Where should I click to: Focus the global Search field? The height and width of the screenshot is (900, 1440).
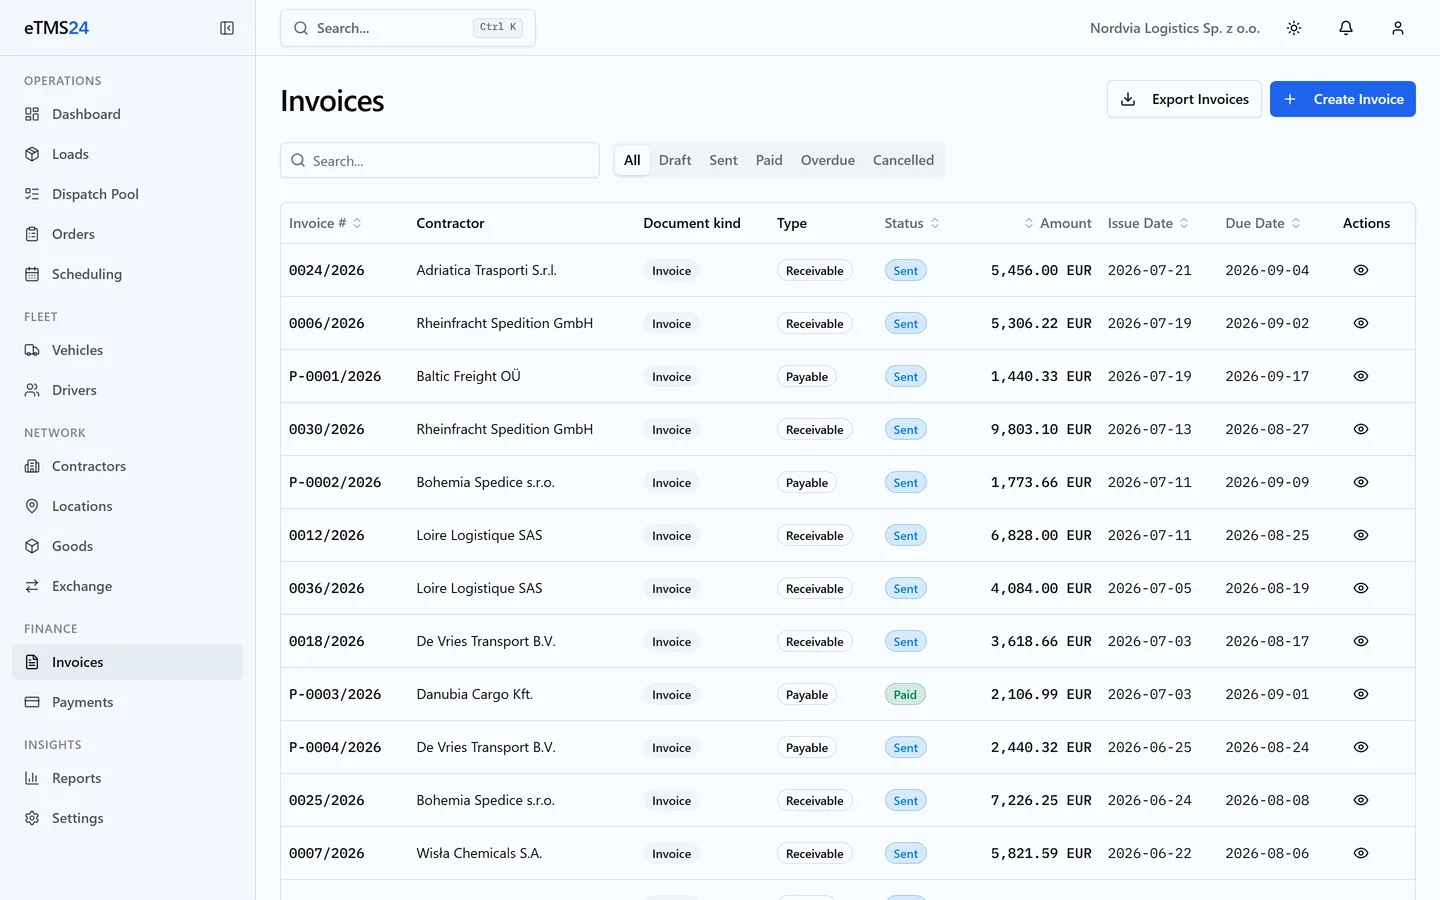pyautogui.click(x=408, y=28)
